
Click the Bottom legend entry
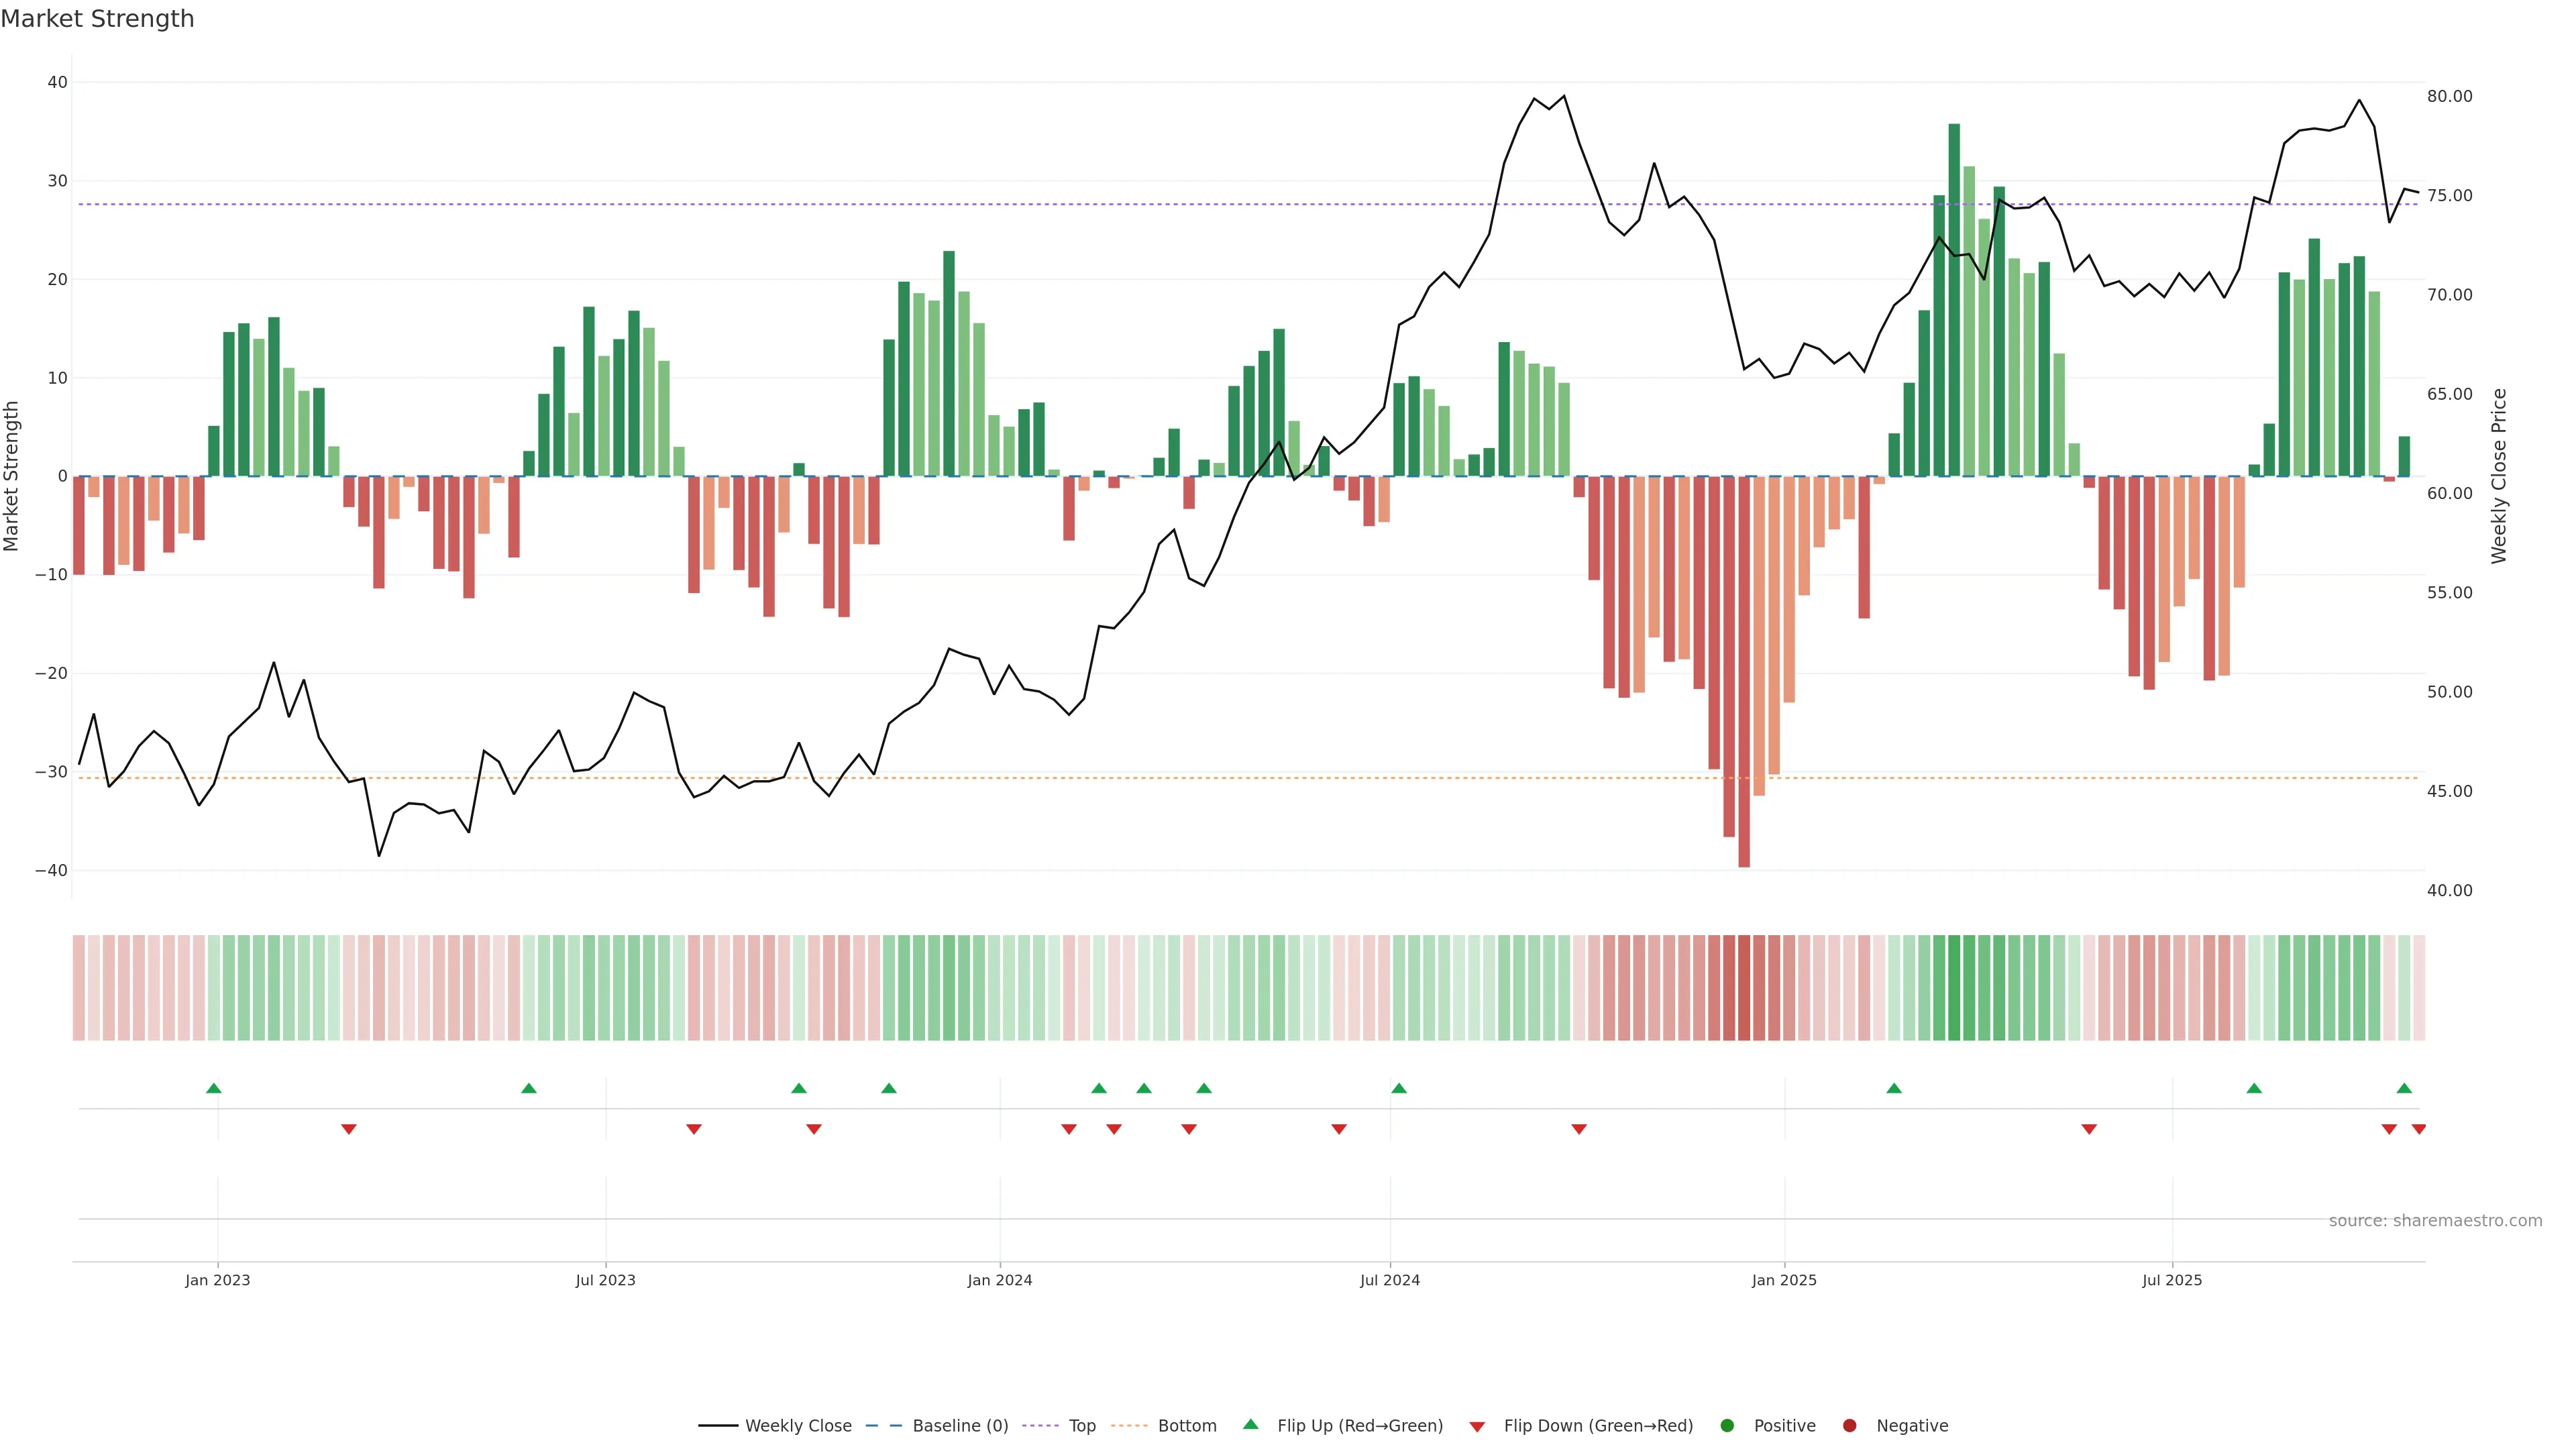coord(1186,1425)
